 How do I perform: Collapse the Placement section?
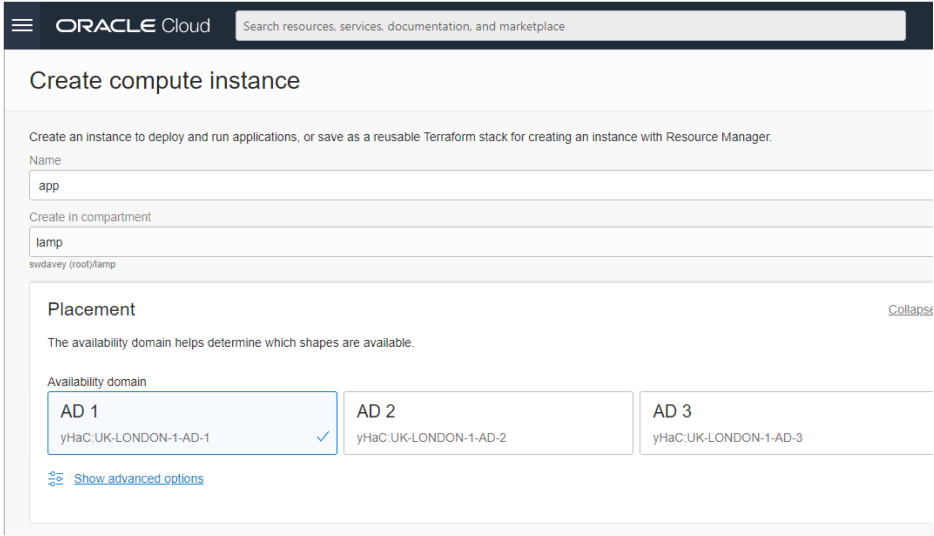click(x=910, y=310)
